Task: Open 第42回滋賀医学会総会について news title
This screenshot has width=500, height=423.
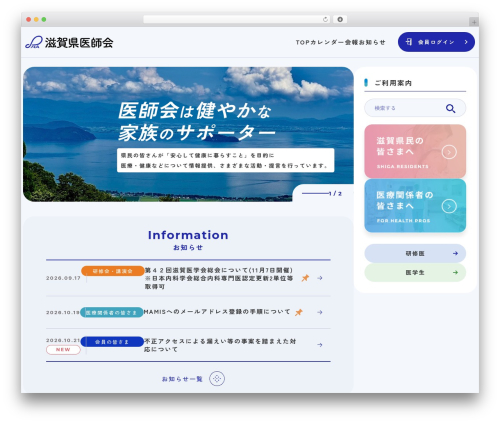Action: (x=219, y=278)
